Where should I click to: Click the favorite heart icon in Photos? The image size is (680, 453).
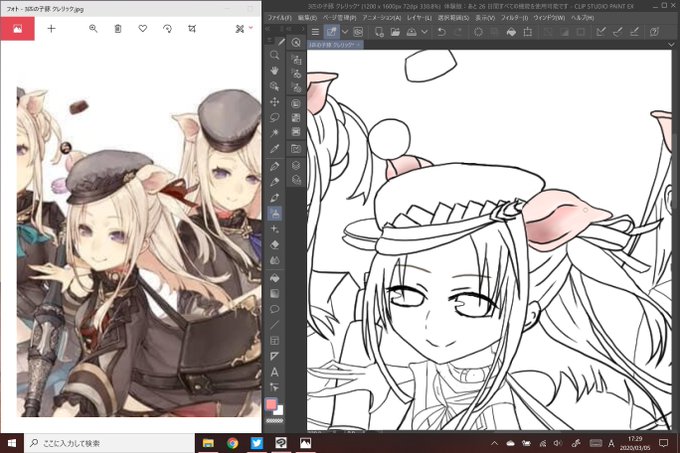pos(143,29)
